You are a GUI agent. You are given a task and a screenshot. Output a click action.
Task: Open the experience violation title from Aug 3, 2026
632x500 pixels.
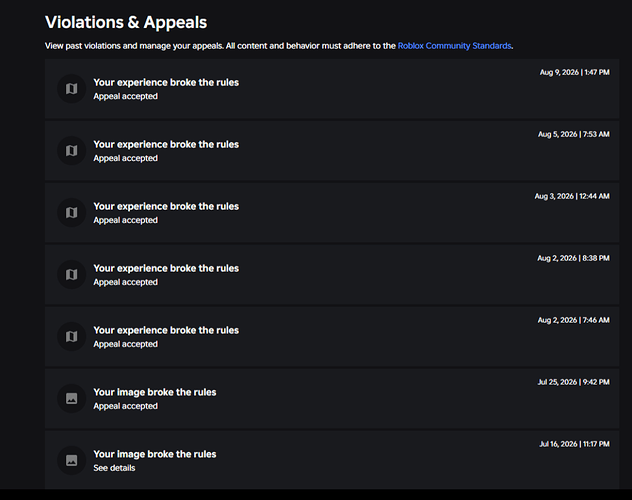[x=166, y=206]
